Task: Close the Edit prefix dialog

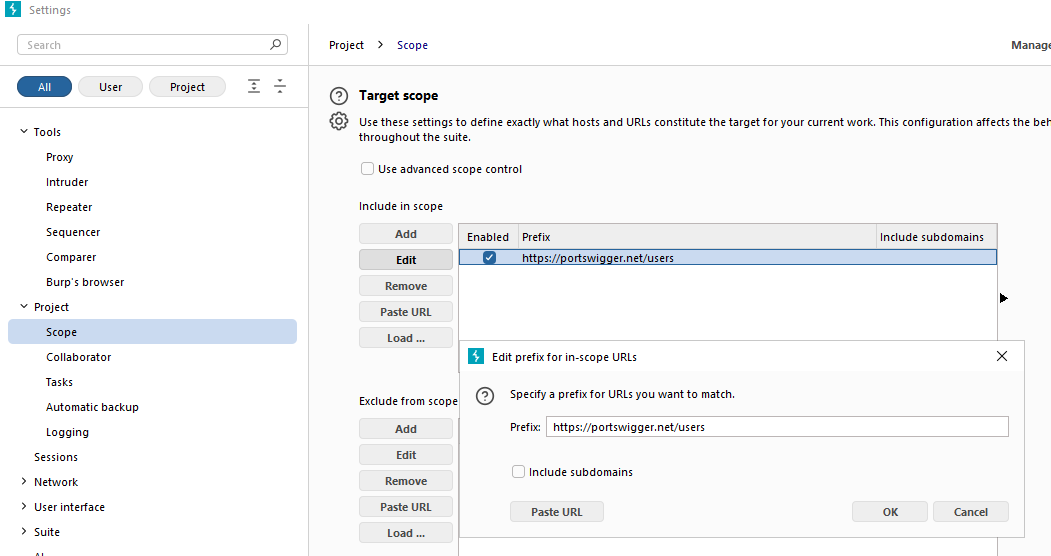Action: pyautogui.click(x=1002, y=356)
